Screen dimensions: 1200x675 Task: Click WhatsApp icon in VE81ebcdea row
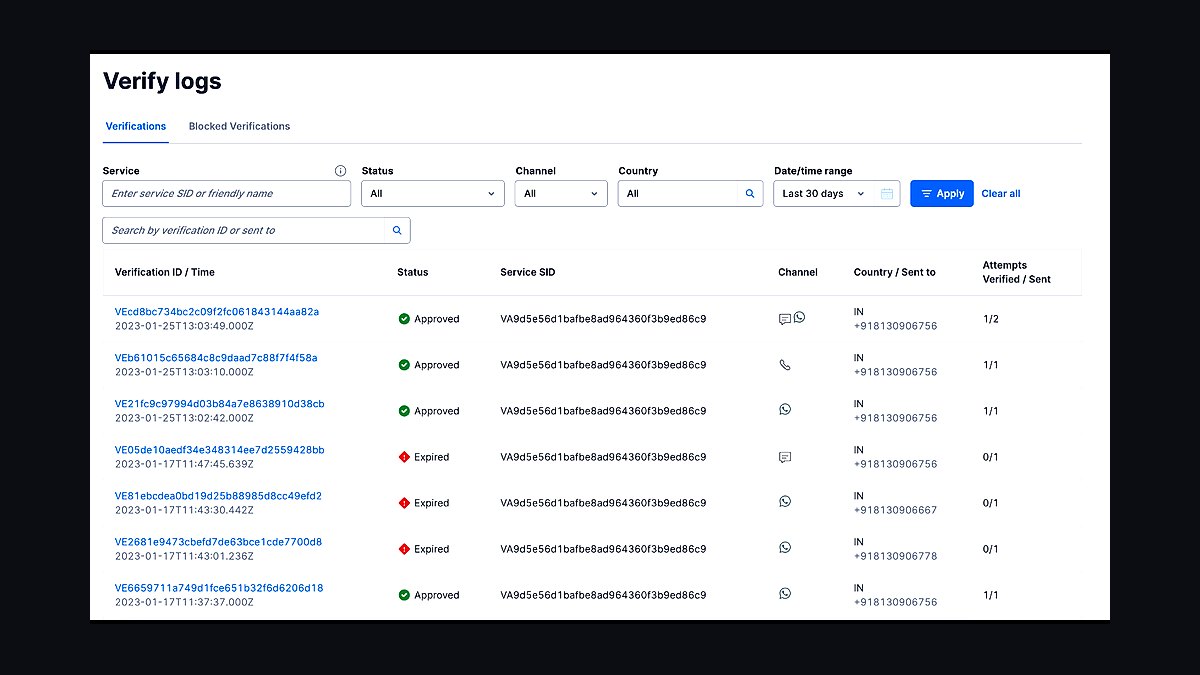pyautogui.click(x=785, y=501)
